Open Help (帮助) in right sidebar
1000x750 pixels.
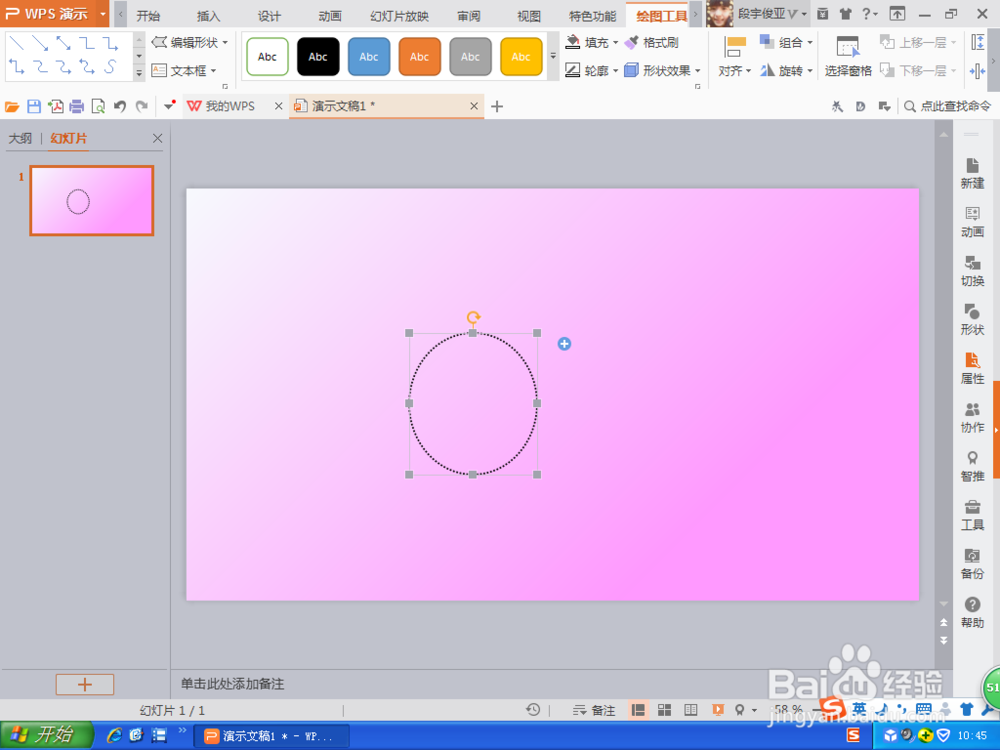click(x=972, y=613)
